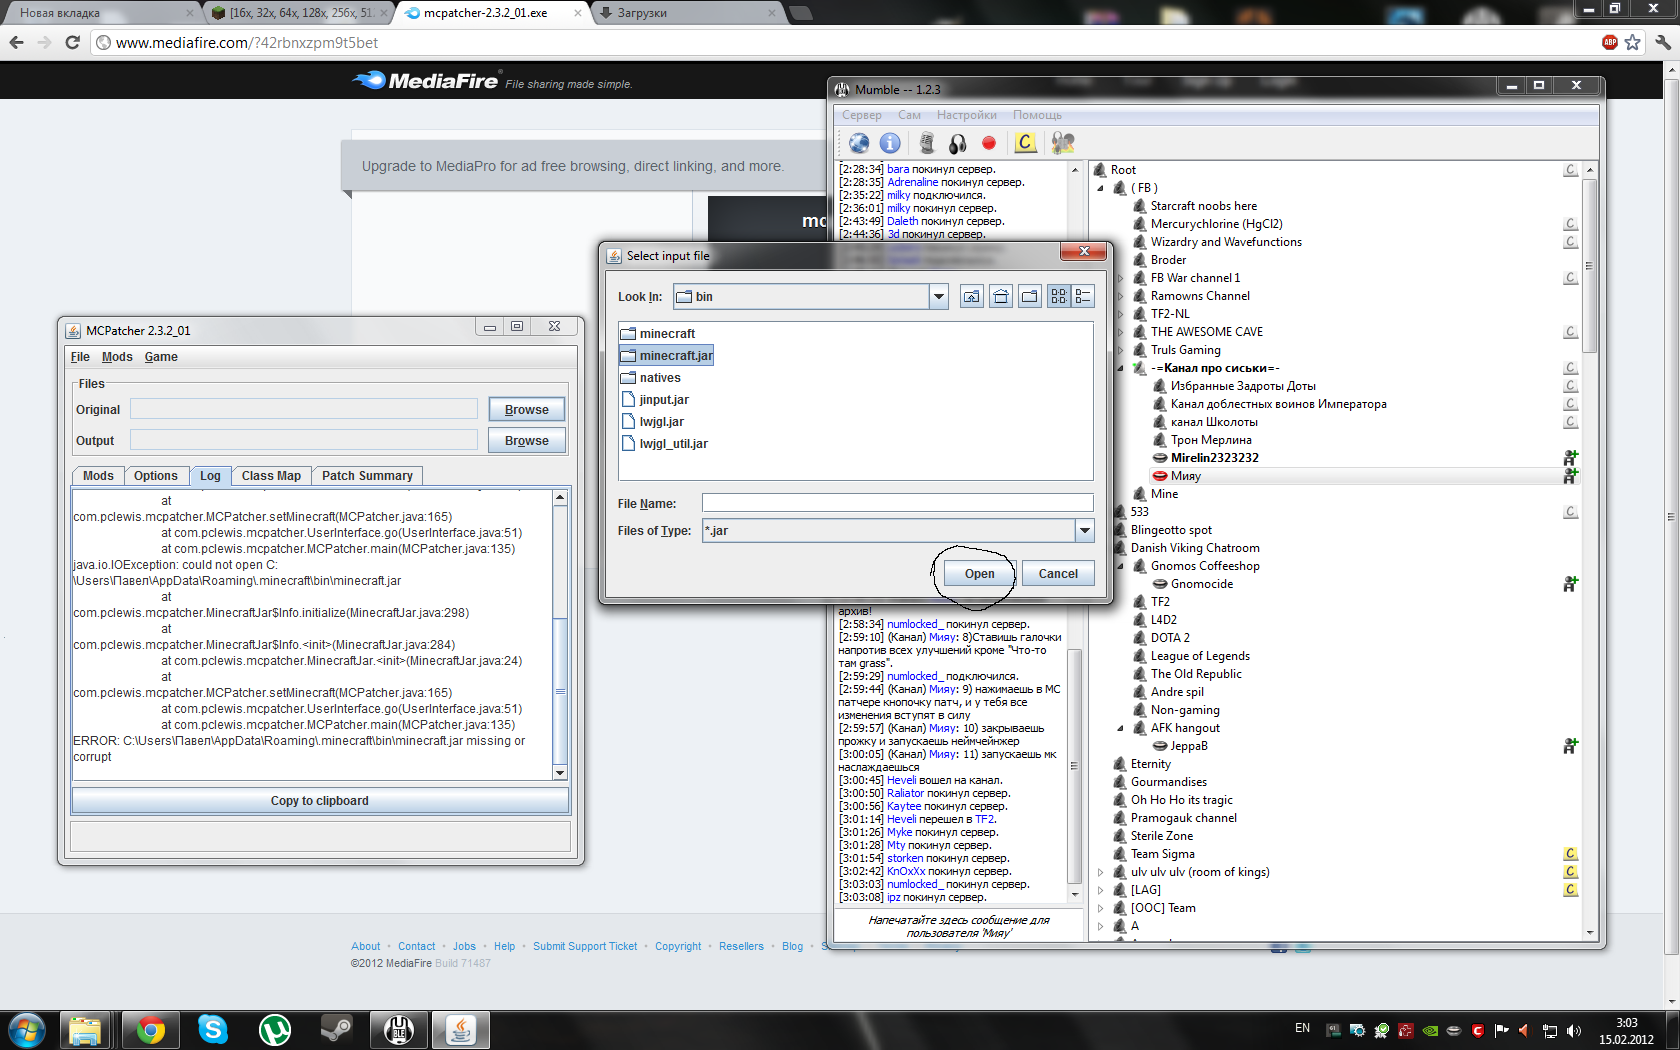The height and width of the screenshot is (1050, 1680).
Task: Switch to the Class Map tab
Action: tap(271, 476)
